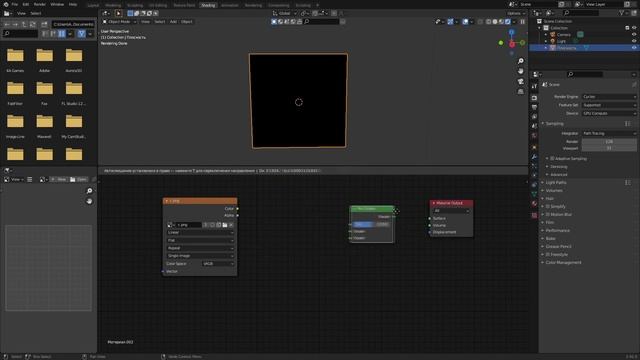This screenshot has height=360, width=640.
Task: Click the blue Z axis on the navigation gizmo
Action: click(x=511, y=32)
